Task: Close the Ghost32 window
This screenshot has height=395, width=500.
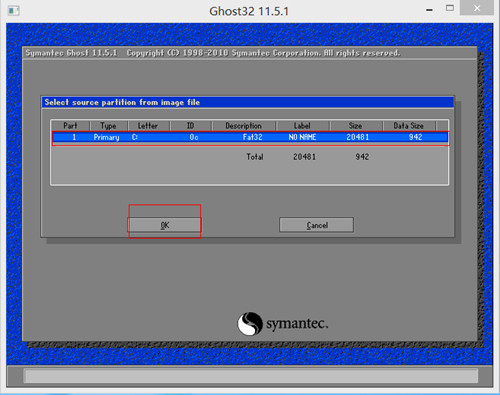Action: (x=477, y=8)
